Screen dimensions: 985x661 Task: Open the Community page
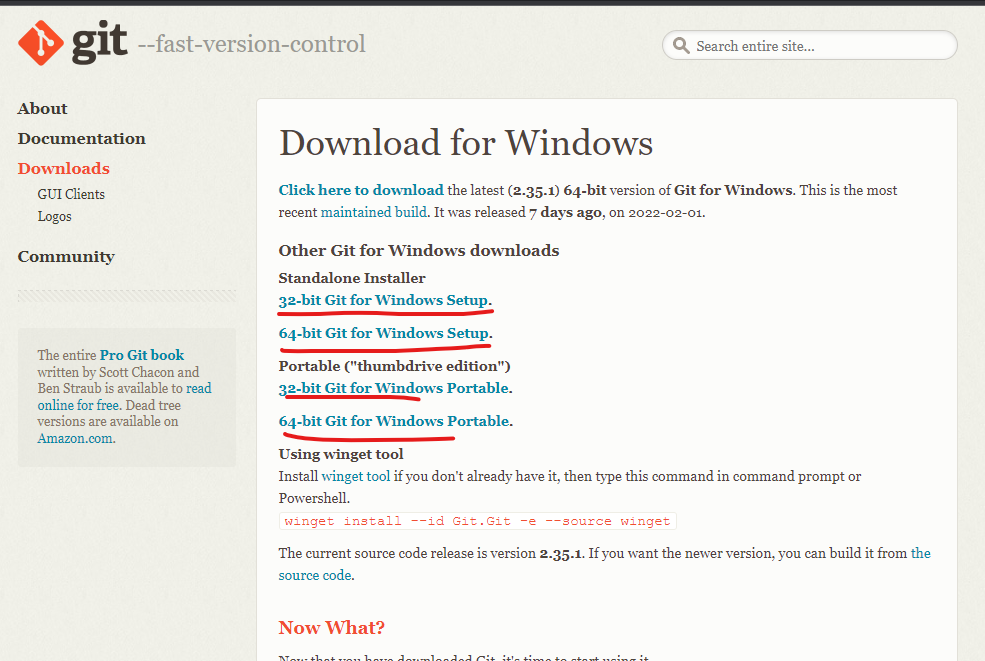click(66, 257)
